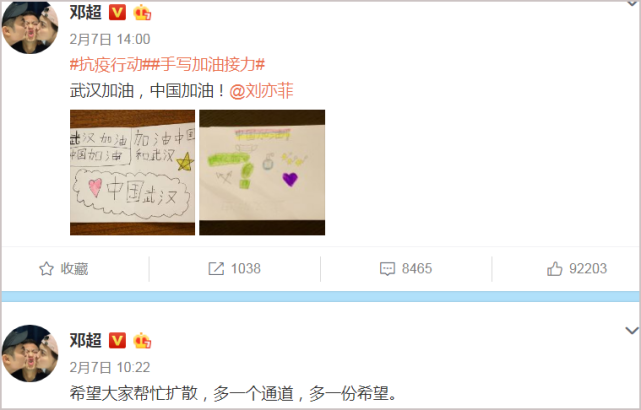Open the 2月7日 14:00 timestamp link
Screen dimensions: 641x410
click(x=110, y=39)
